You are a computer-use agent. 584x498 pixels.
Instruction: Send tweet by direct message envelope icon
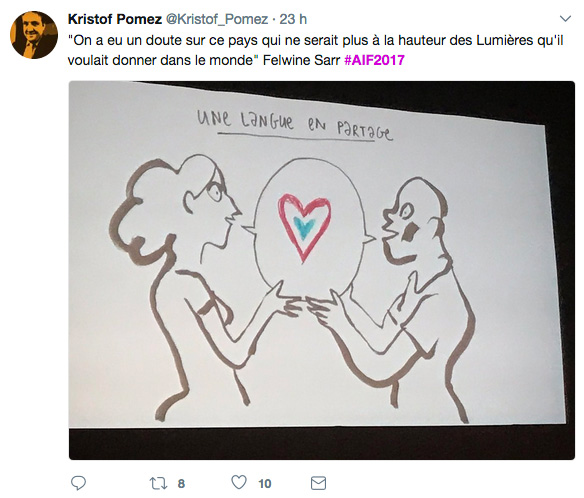point(318,483)
